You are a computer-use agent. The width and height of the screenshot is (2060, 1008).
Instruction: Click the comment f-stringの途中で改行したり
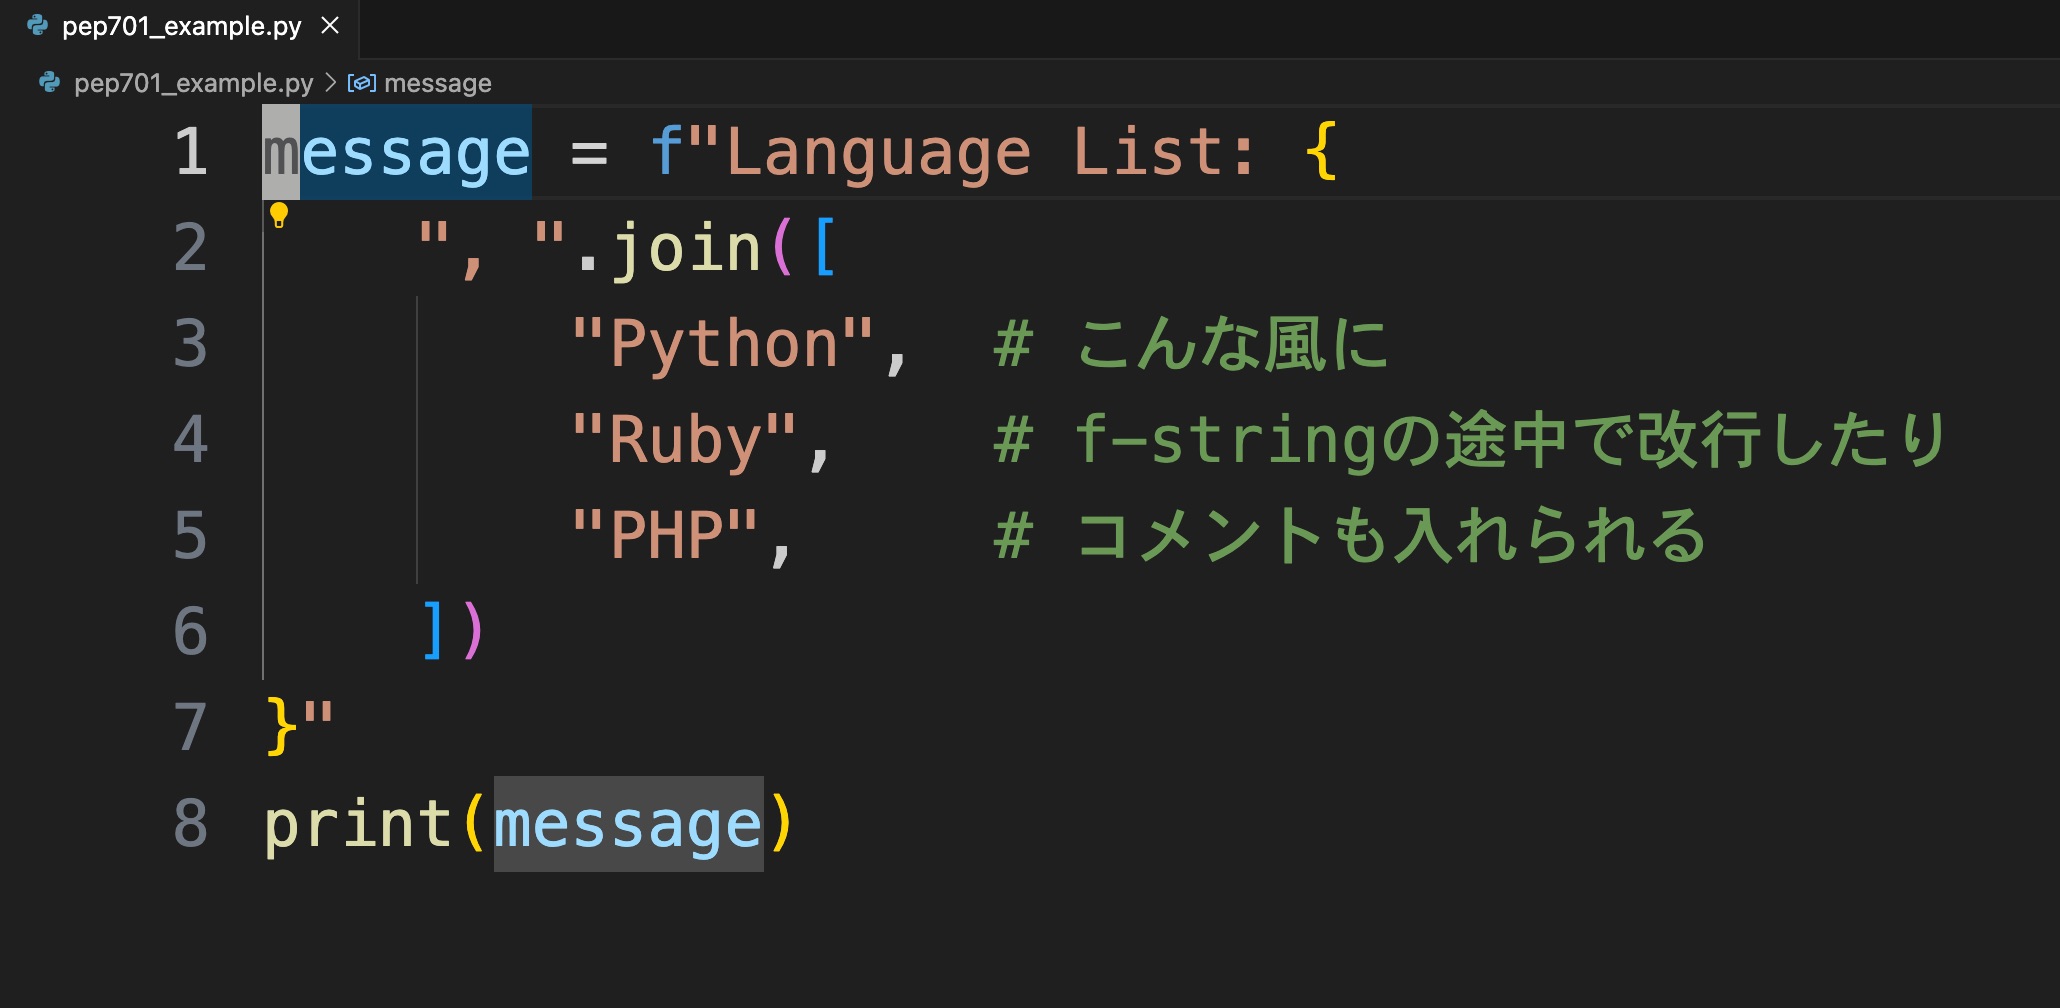click(1470, 440)
